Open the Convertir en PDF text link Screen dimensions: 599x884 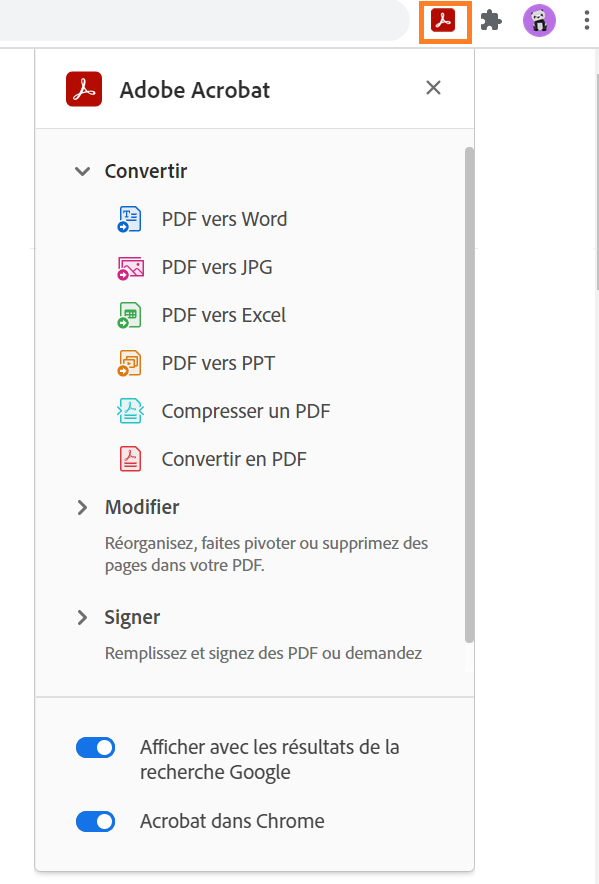pos(234,459)
